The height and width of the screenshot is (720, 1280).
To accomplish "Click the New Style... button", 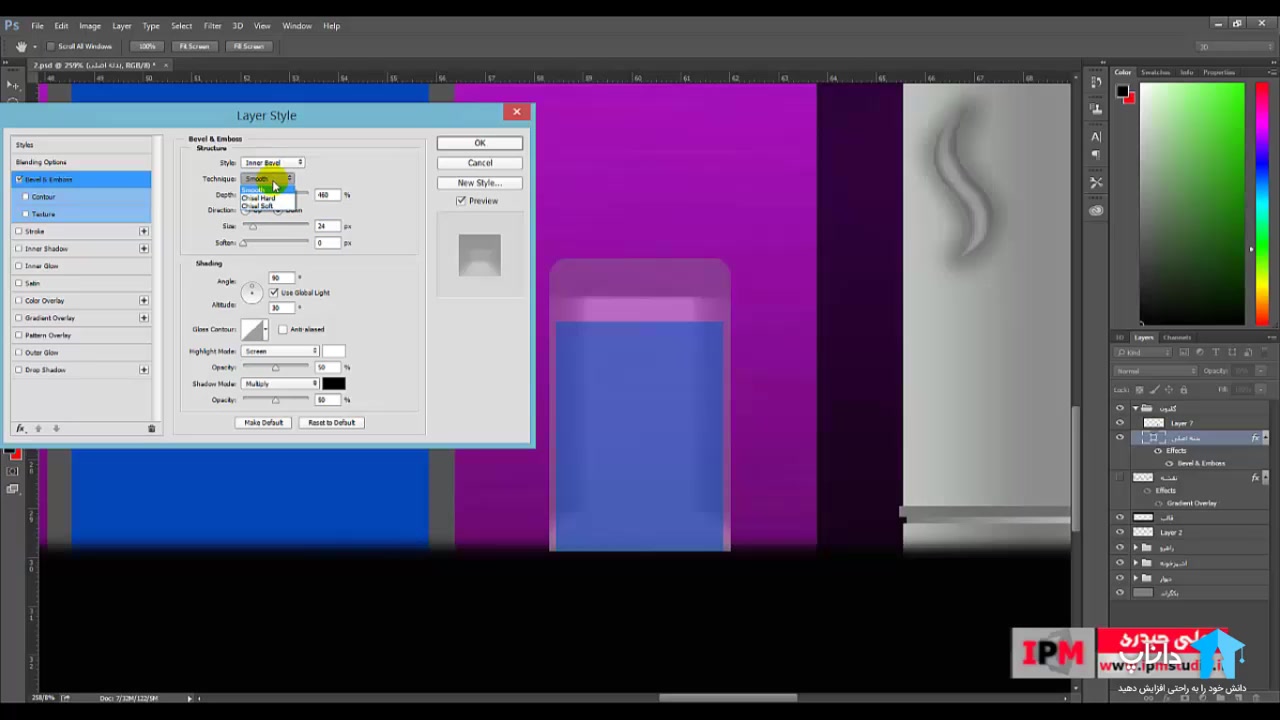I will pos(480,183).
